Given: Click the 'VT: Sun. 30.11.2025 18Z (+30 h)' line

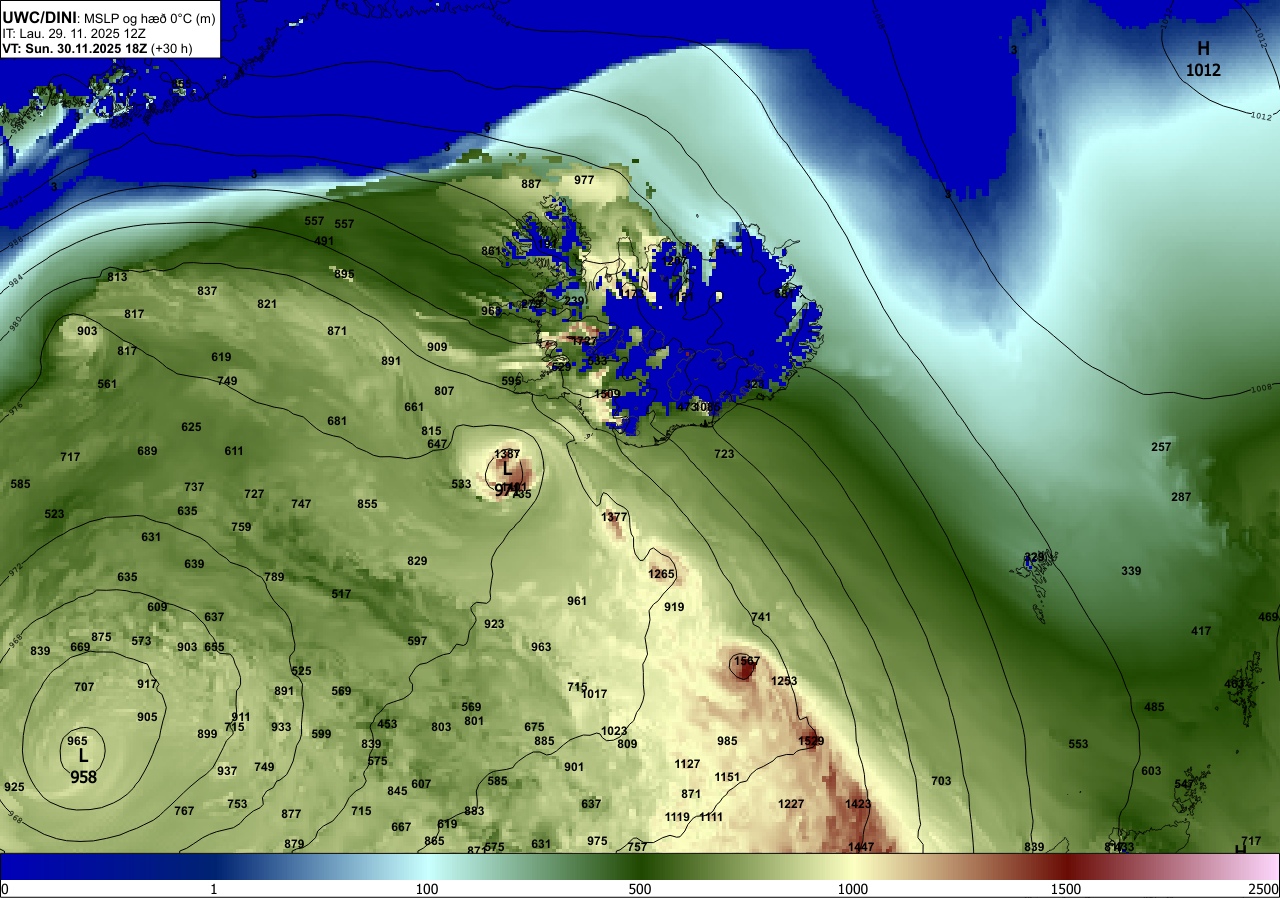Looking at the screenshot, I should [x=97, y=48].
